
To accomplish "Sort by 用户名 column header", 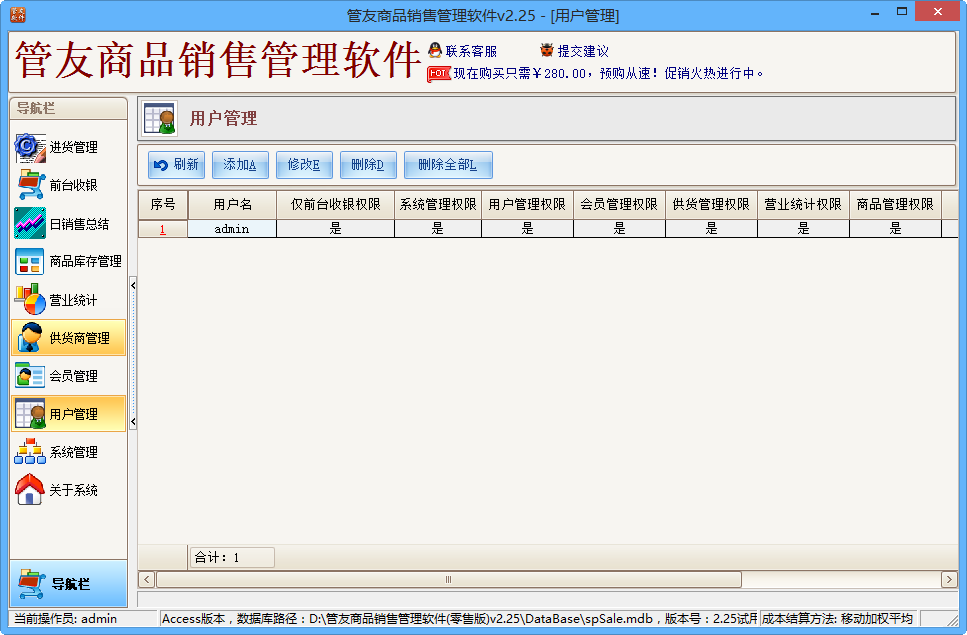I will pyautogui.click(x=232, y=205).
